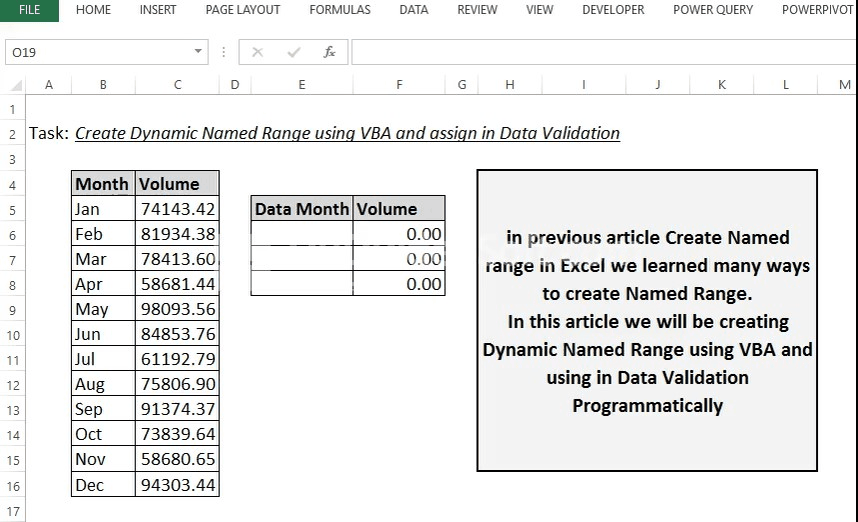The image size is (858, 522).
Task: Click the value 81934.38
Action: tap(177, 234)
